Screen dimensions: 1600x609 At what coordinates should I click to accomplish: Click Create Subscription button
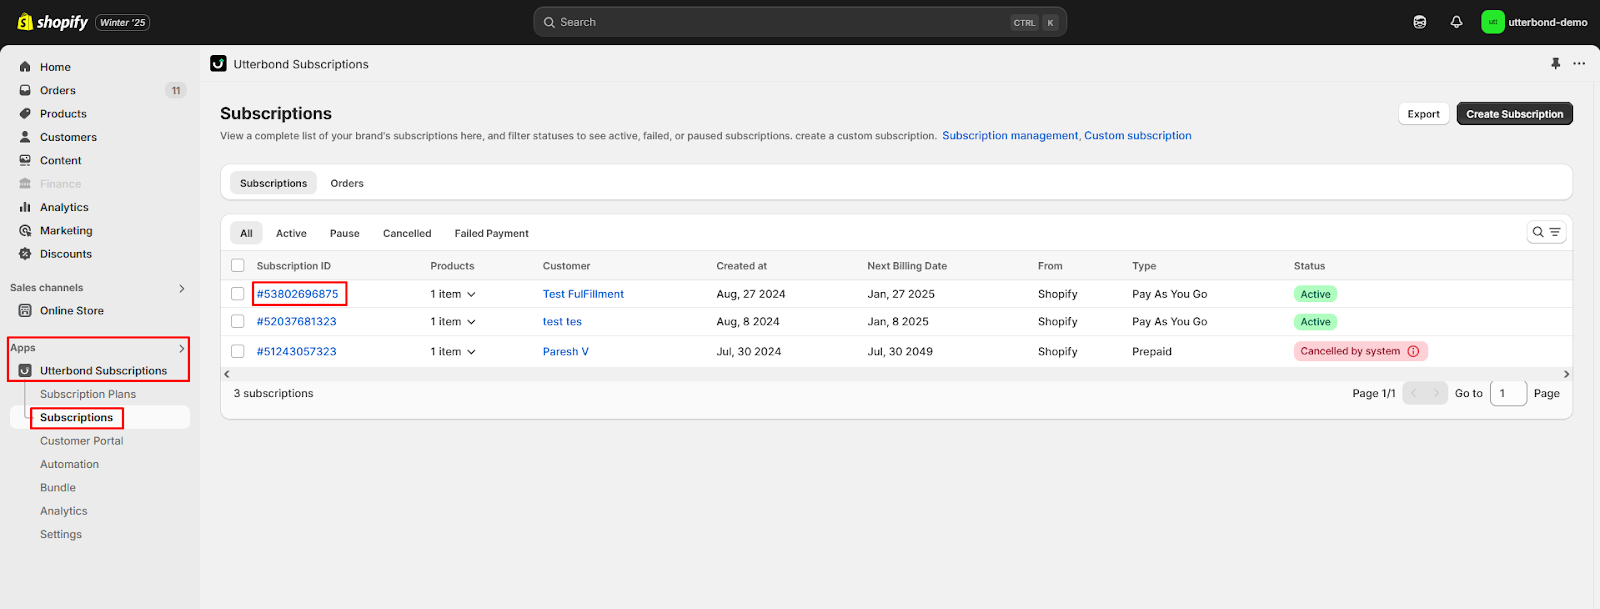point(1514,114)
